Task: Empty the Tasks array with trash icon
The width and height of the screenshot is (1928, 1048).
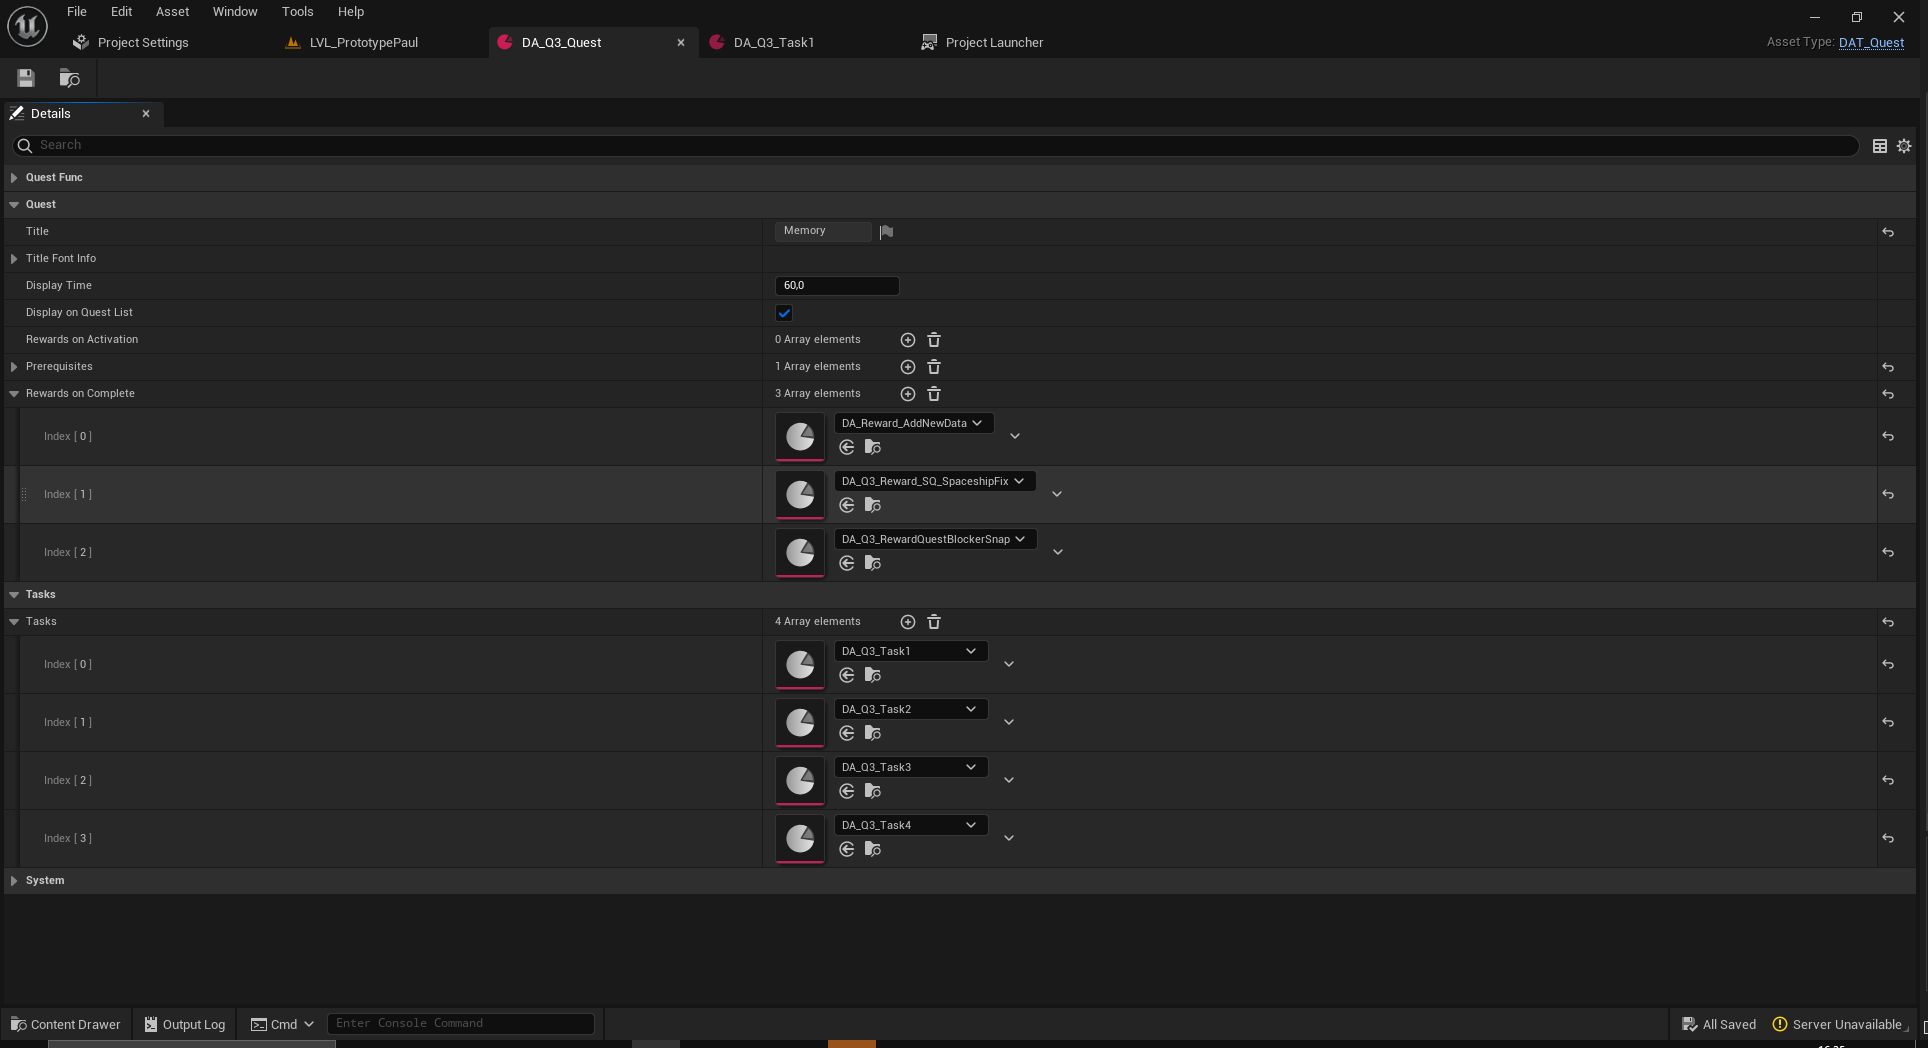Action: [933, 622]
